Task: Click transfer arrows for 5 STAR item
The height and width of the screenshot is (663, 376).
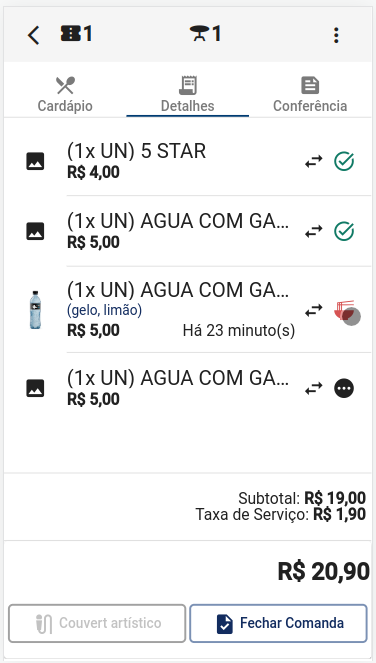Action: pyautogui.click(x=313, y=161)
